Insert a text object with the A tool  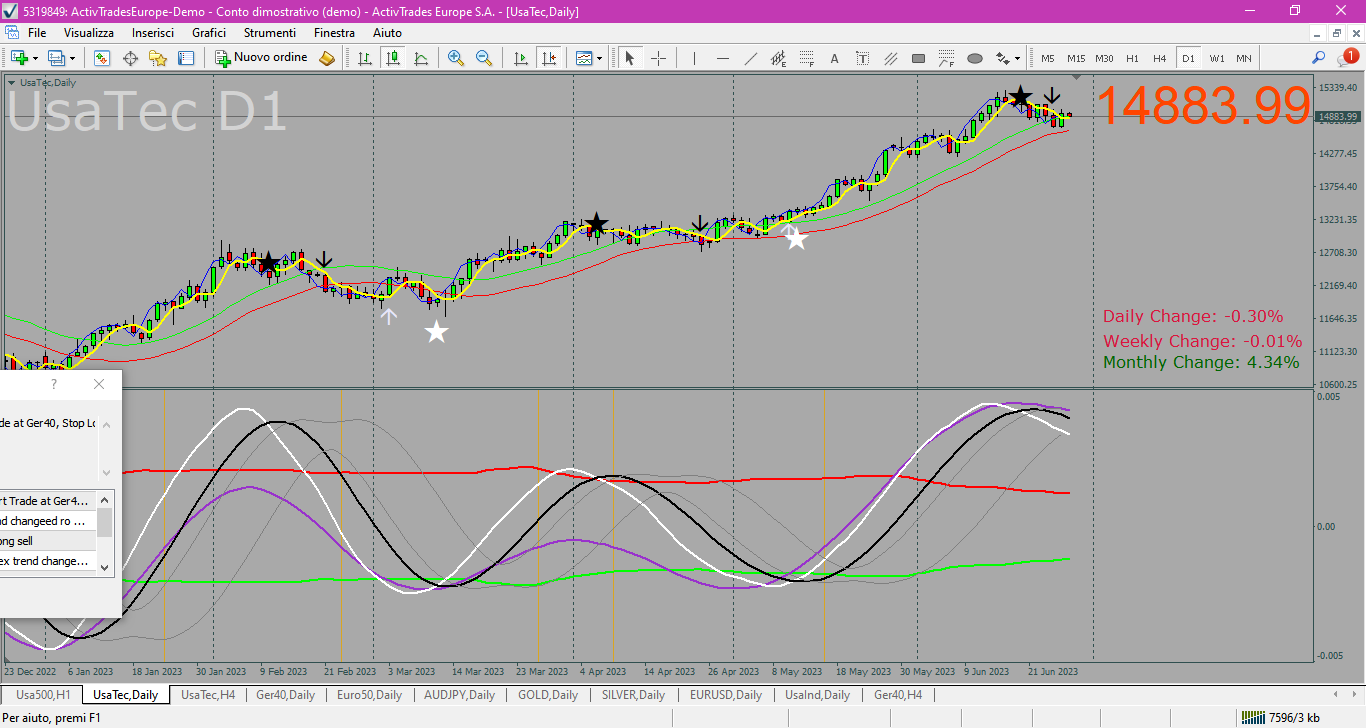click(834, 58)
